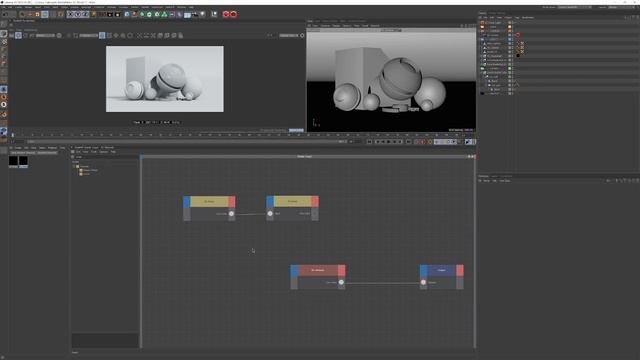Toggle the Z axis lock button in the top toolbar
This screenshot has width=640, height=360.
[85, 14]
